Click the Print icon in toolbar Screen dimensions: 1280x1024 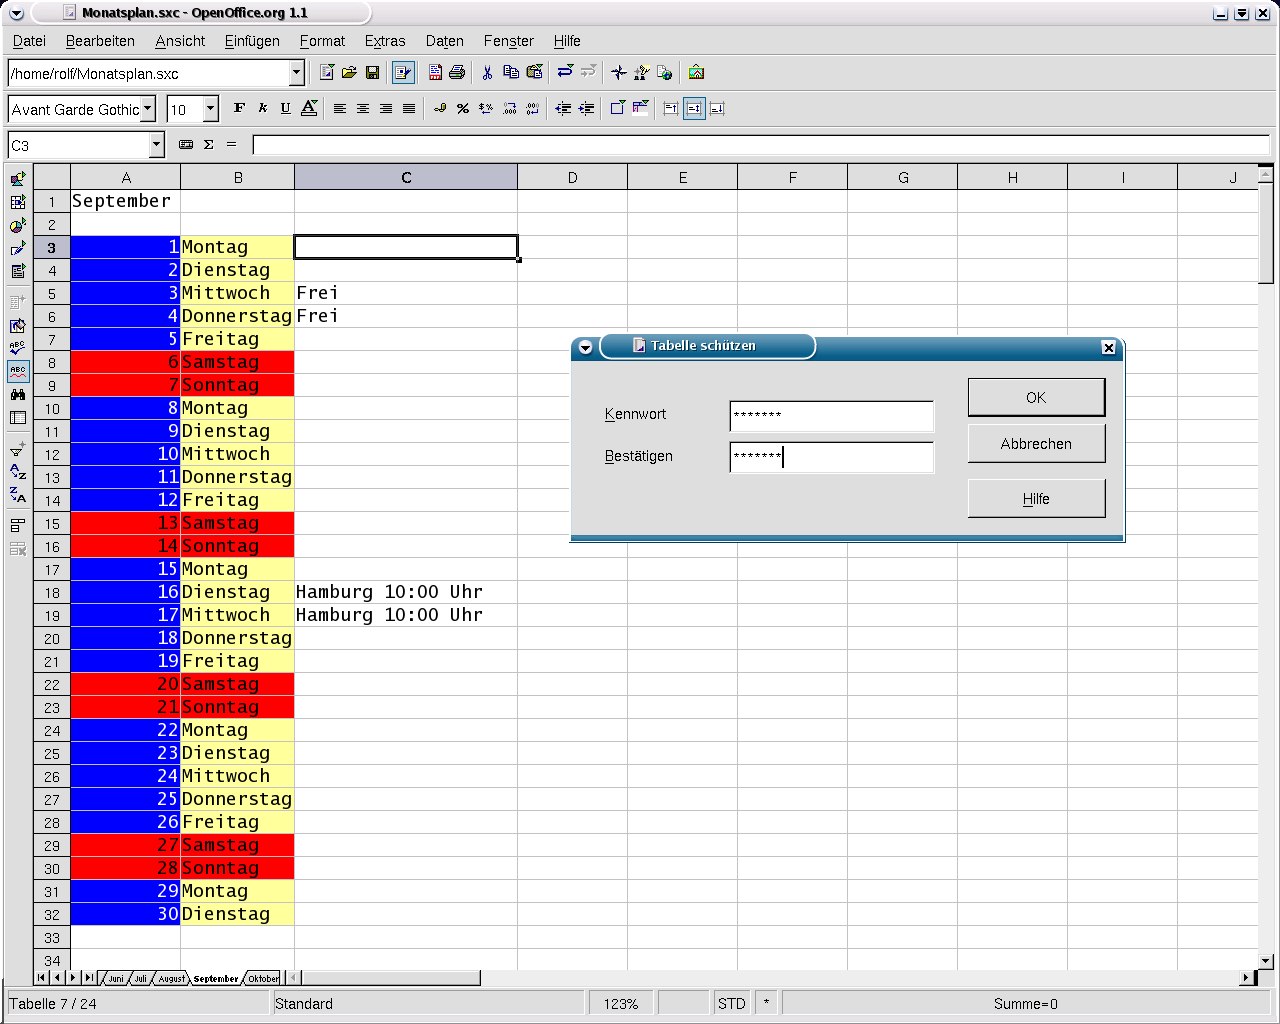coord(457,73)
